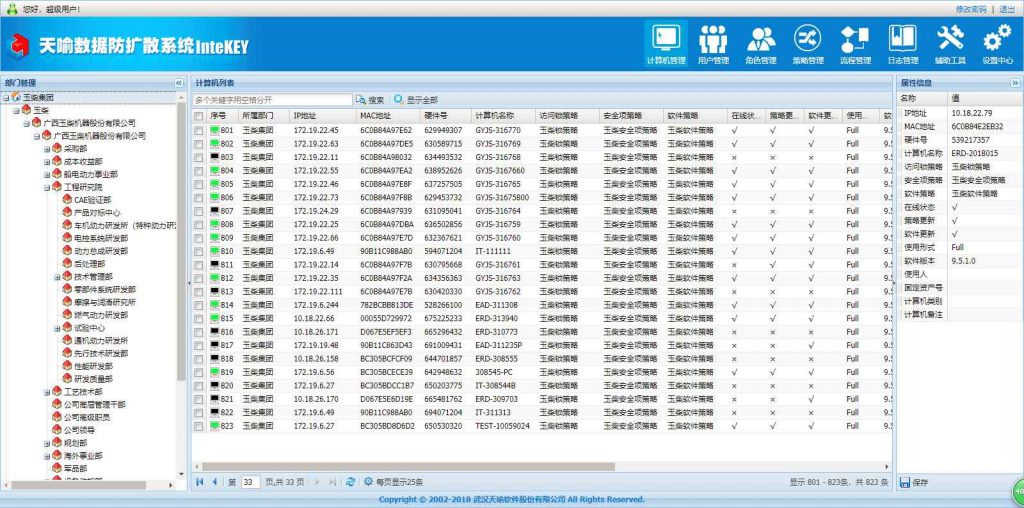Click computer name GYJS-316770

point(498,130)
